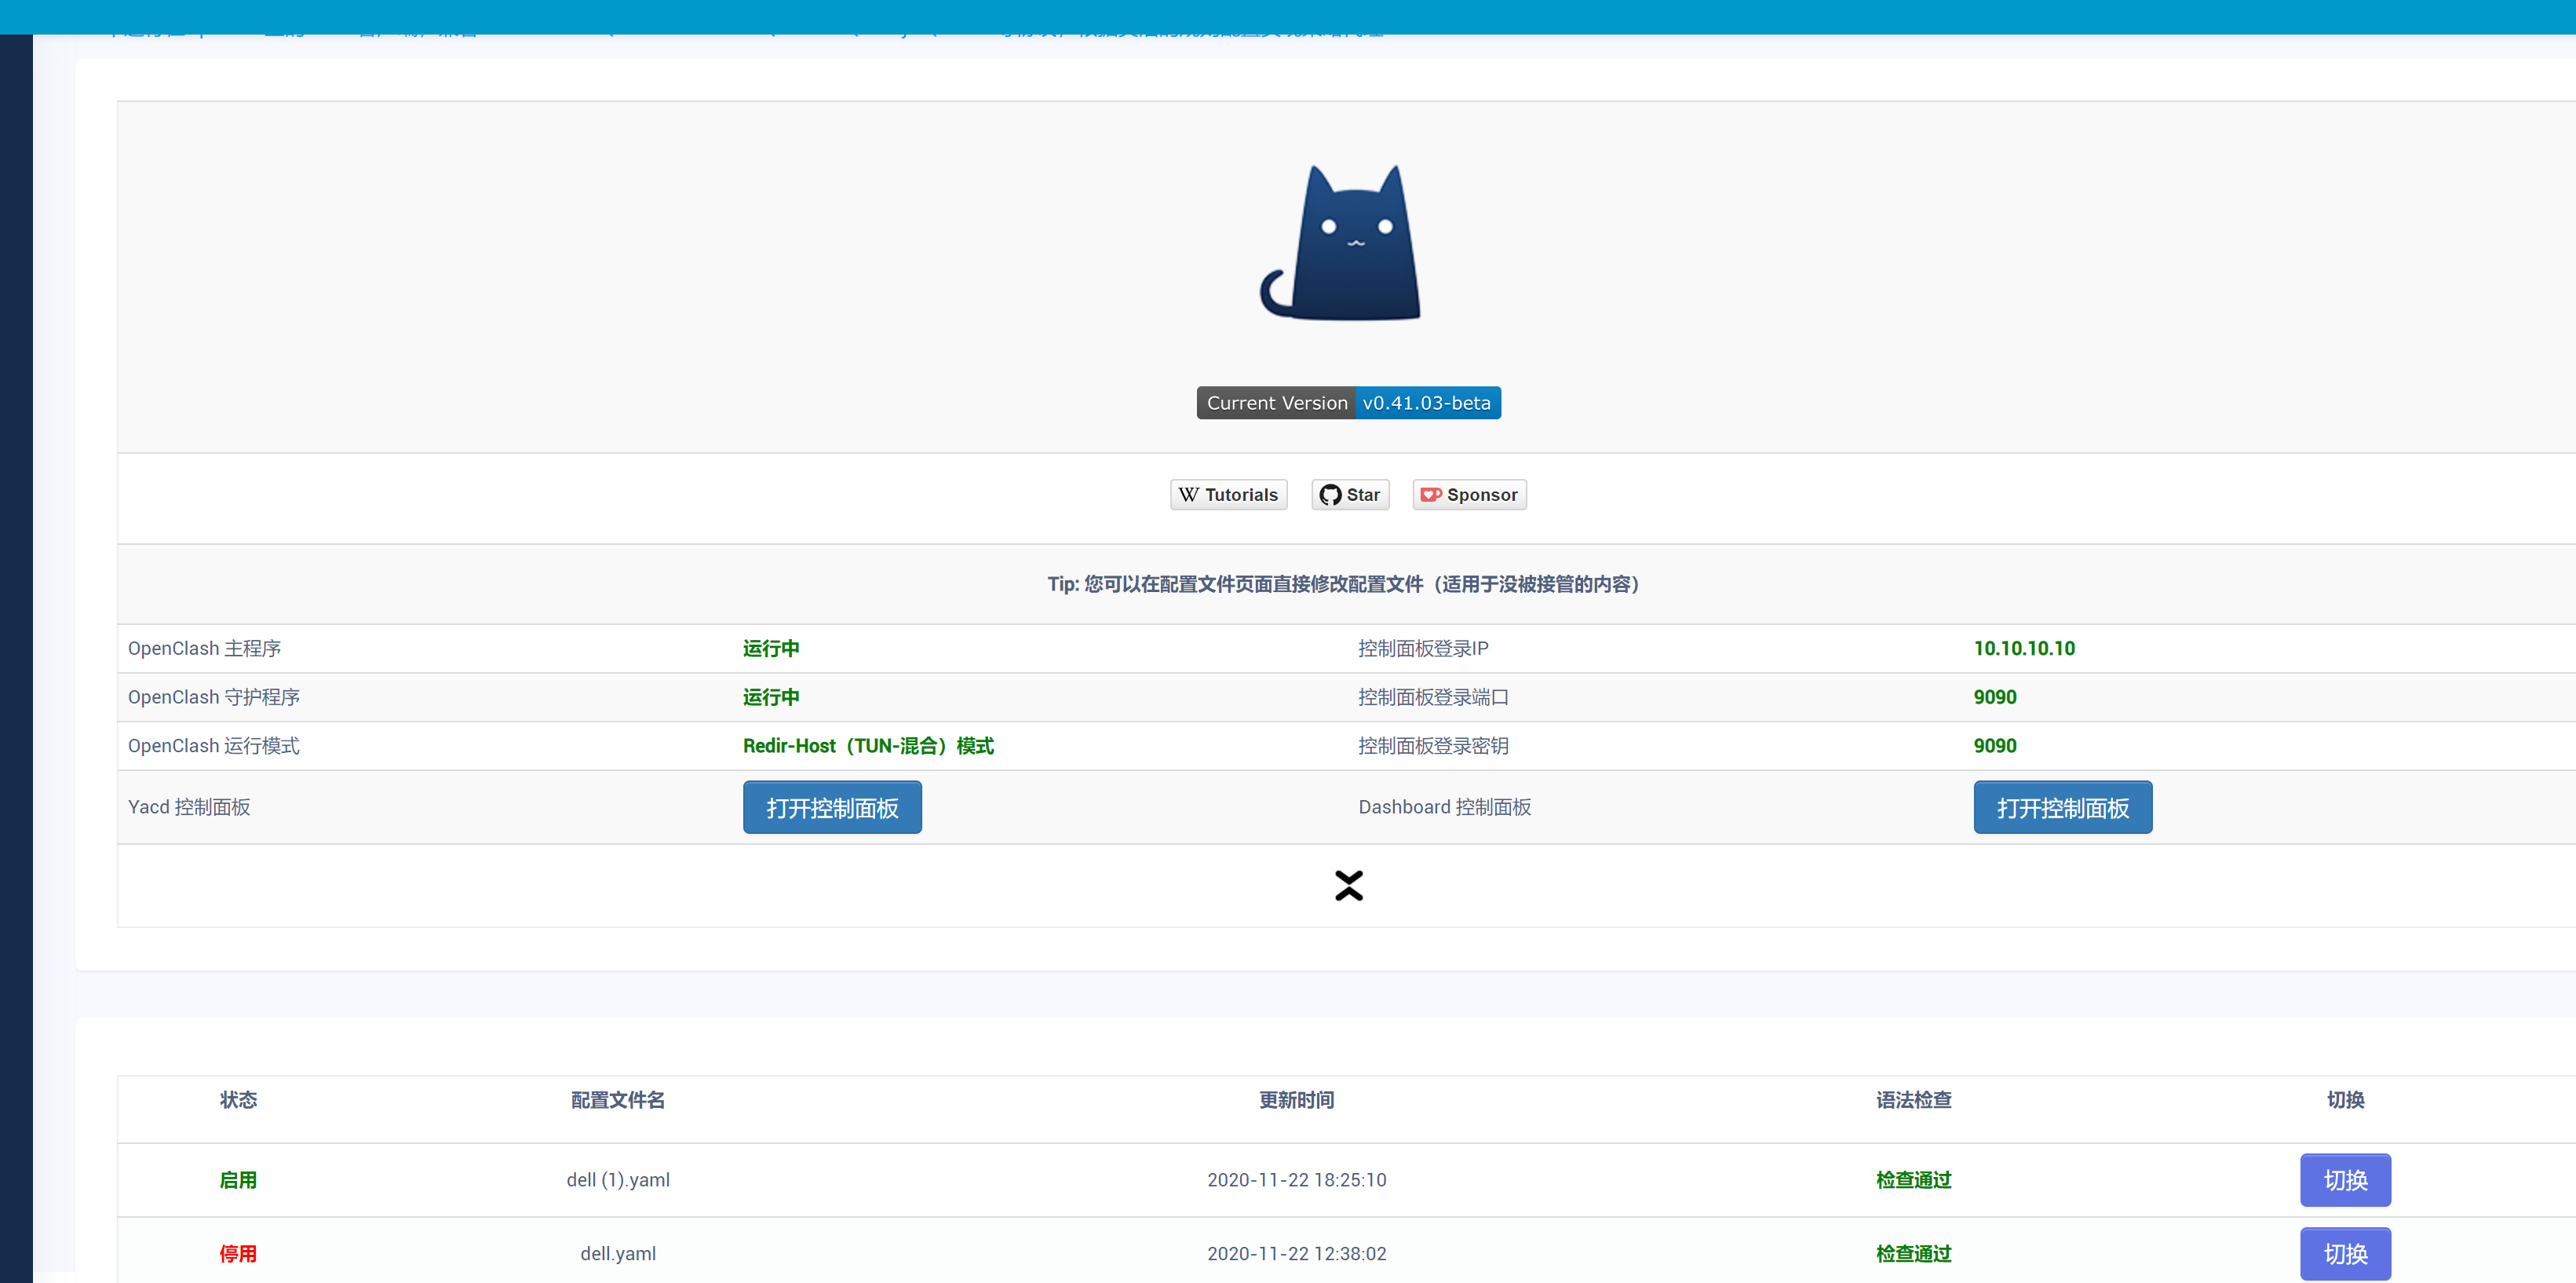Click the 配置文件名 column header
The width and height of the screenshot is (2576, 1283).
click(x=617, y=1100)
